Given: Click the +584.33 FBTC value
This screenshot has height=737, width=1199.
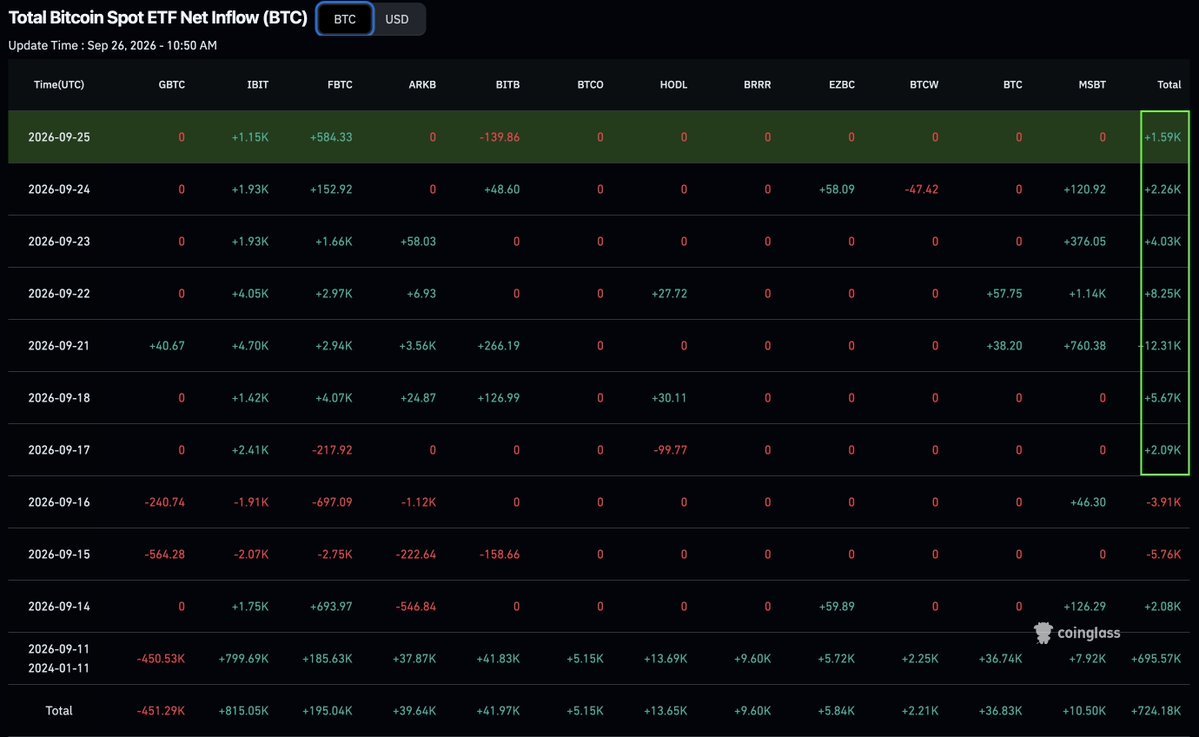Looking at the screenshot, I should point(331,138).
